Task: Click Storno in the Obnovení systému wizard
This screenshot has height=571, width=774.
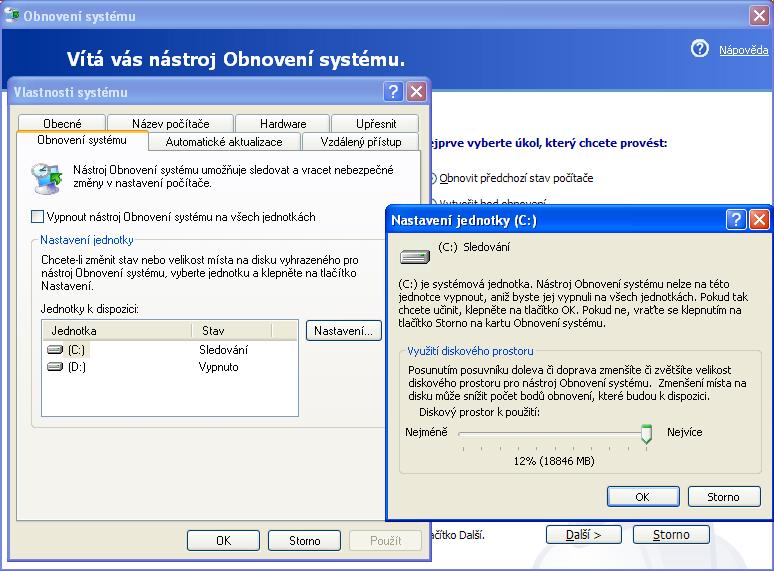Action: tap(671, 534)
